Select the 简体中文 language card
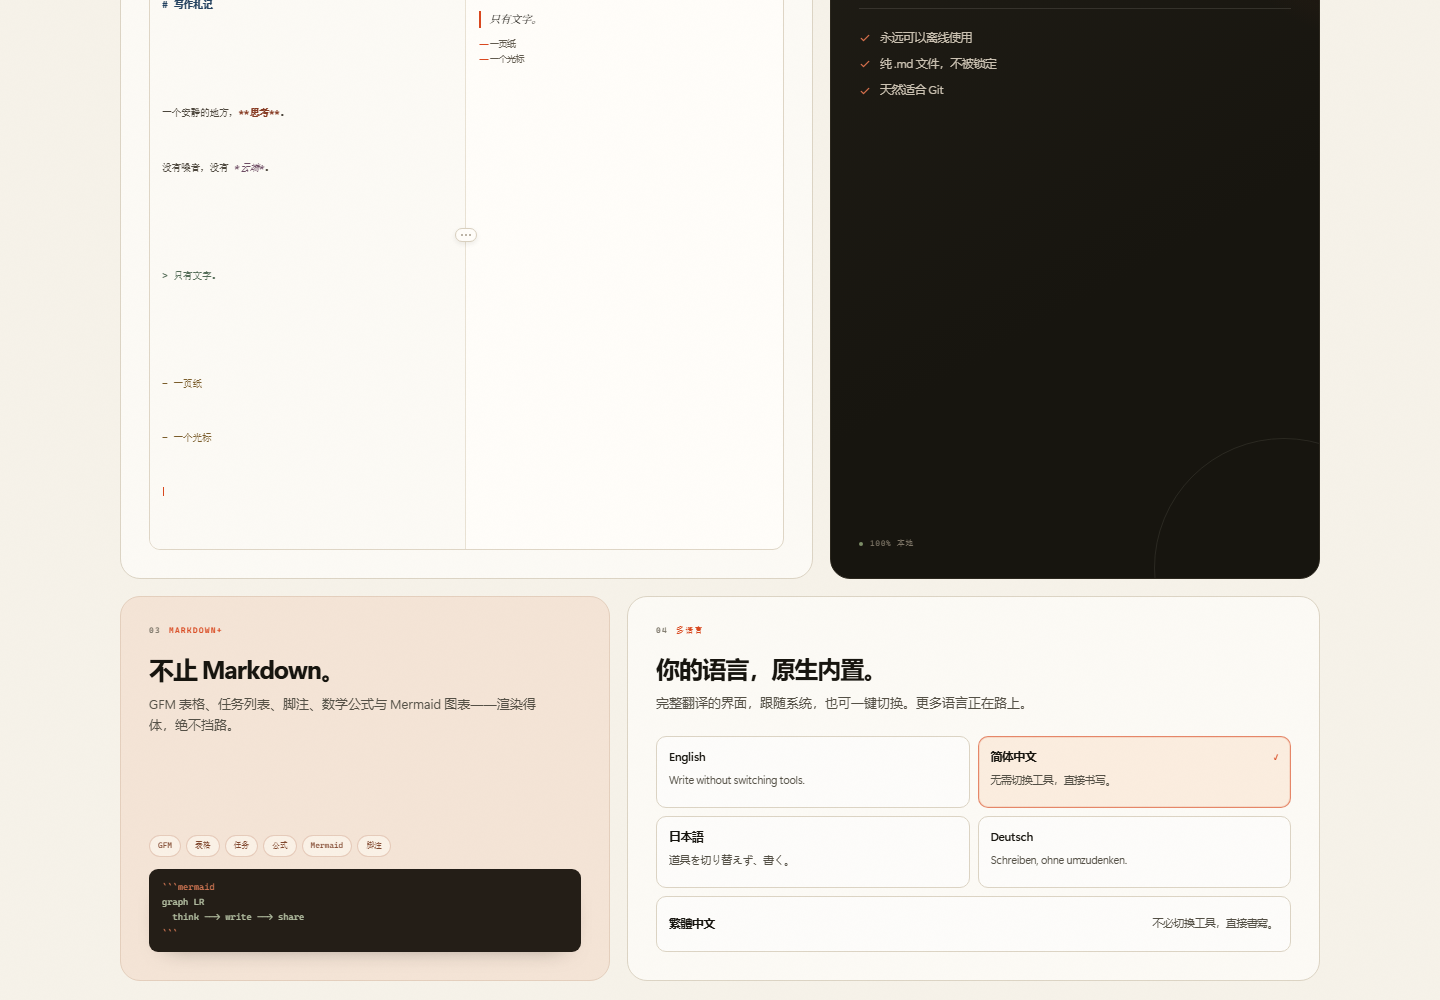1440x1000 pixels. click(1134, 772)
